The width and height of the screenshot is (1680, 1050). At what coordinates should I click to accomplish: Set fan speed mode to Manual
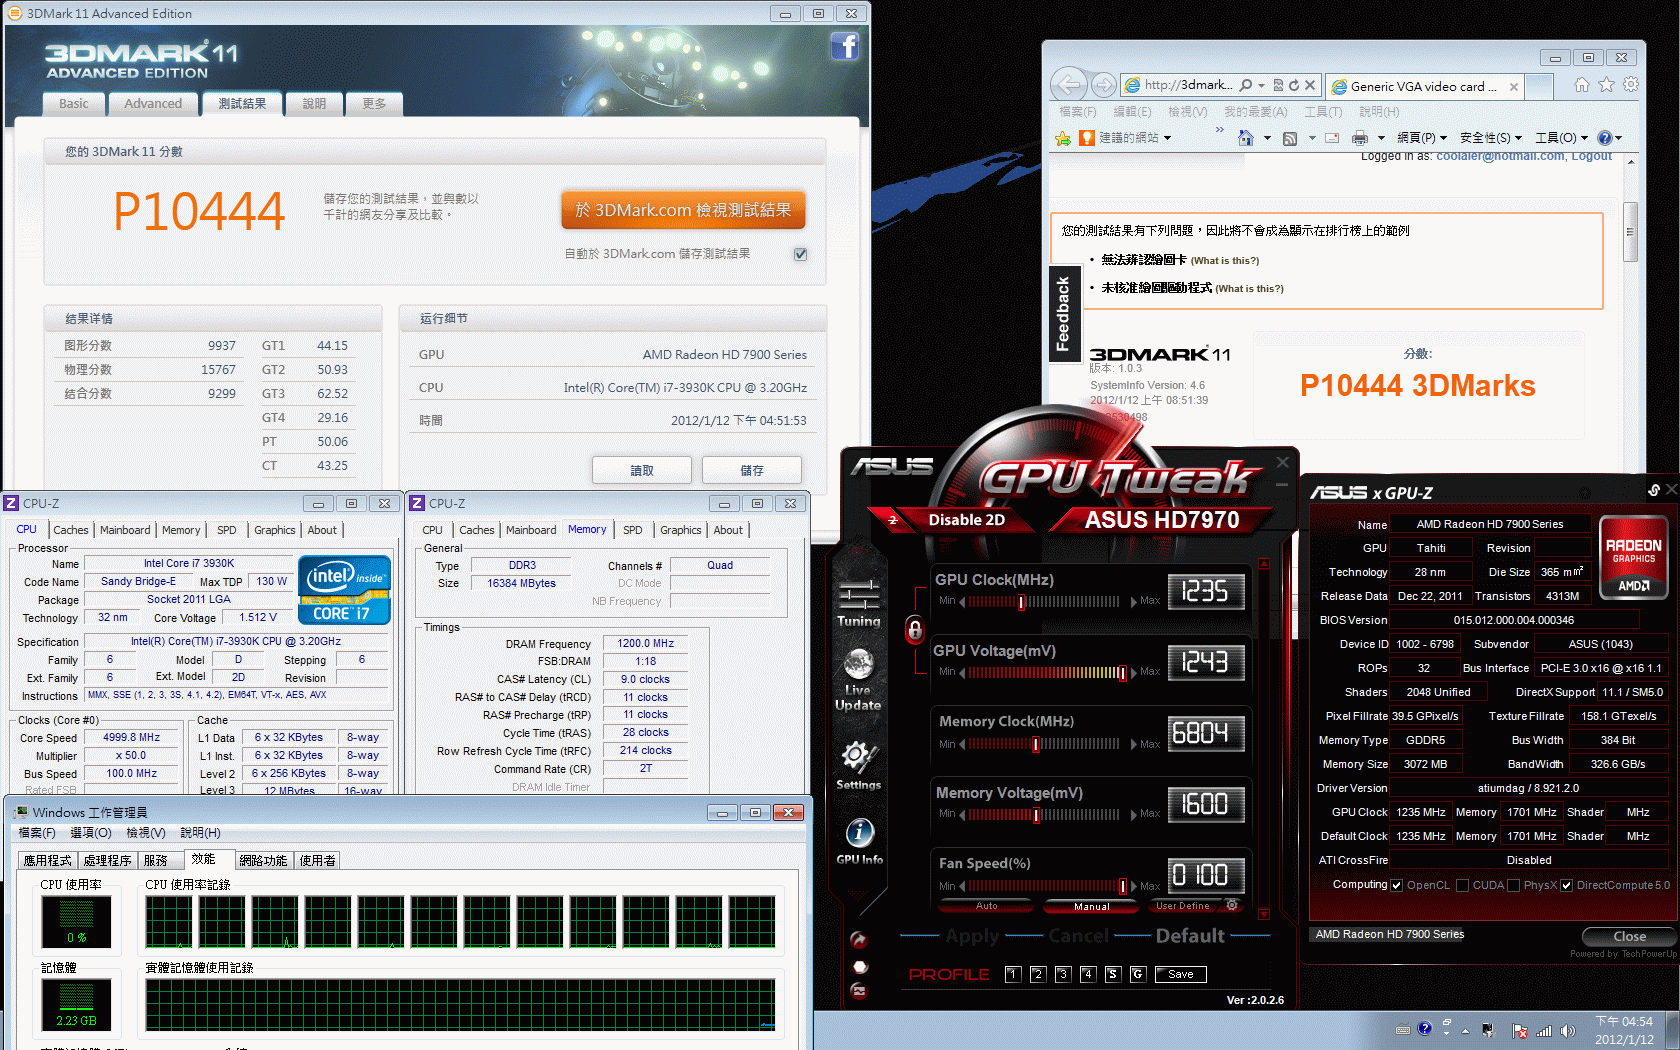pos(1091,906)
